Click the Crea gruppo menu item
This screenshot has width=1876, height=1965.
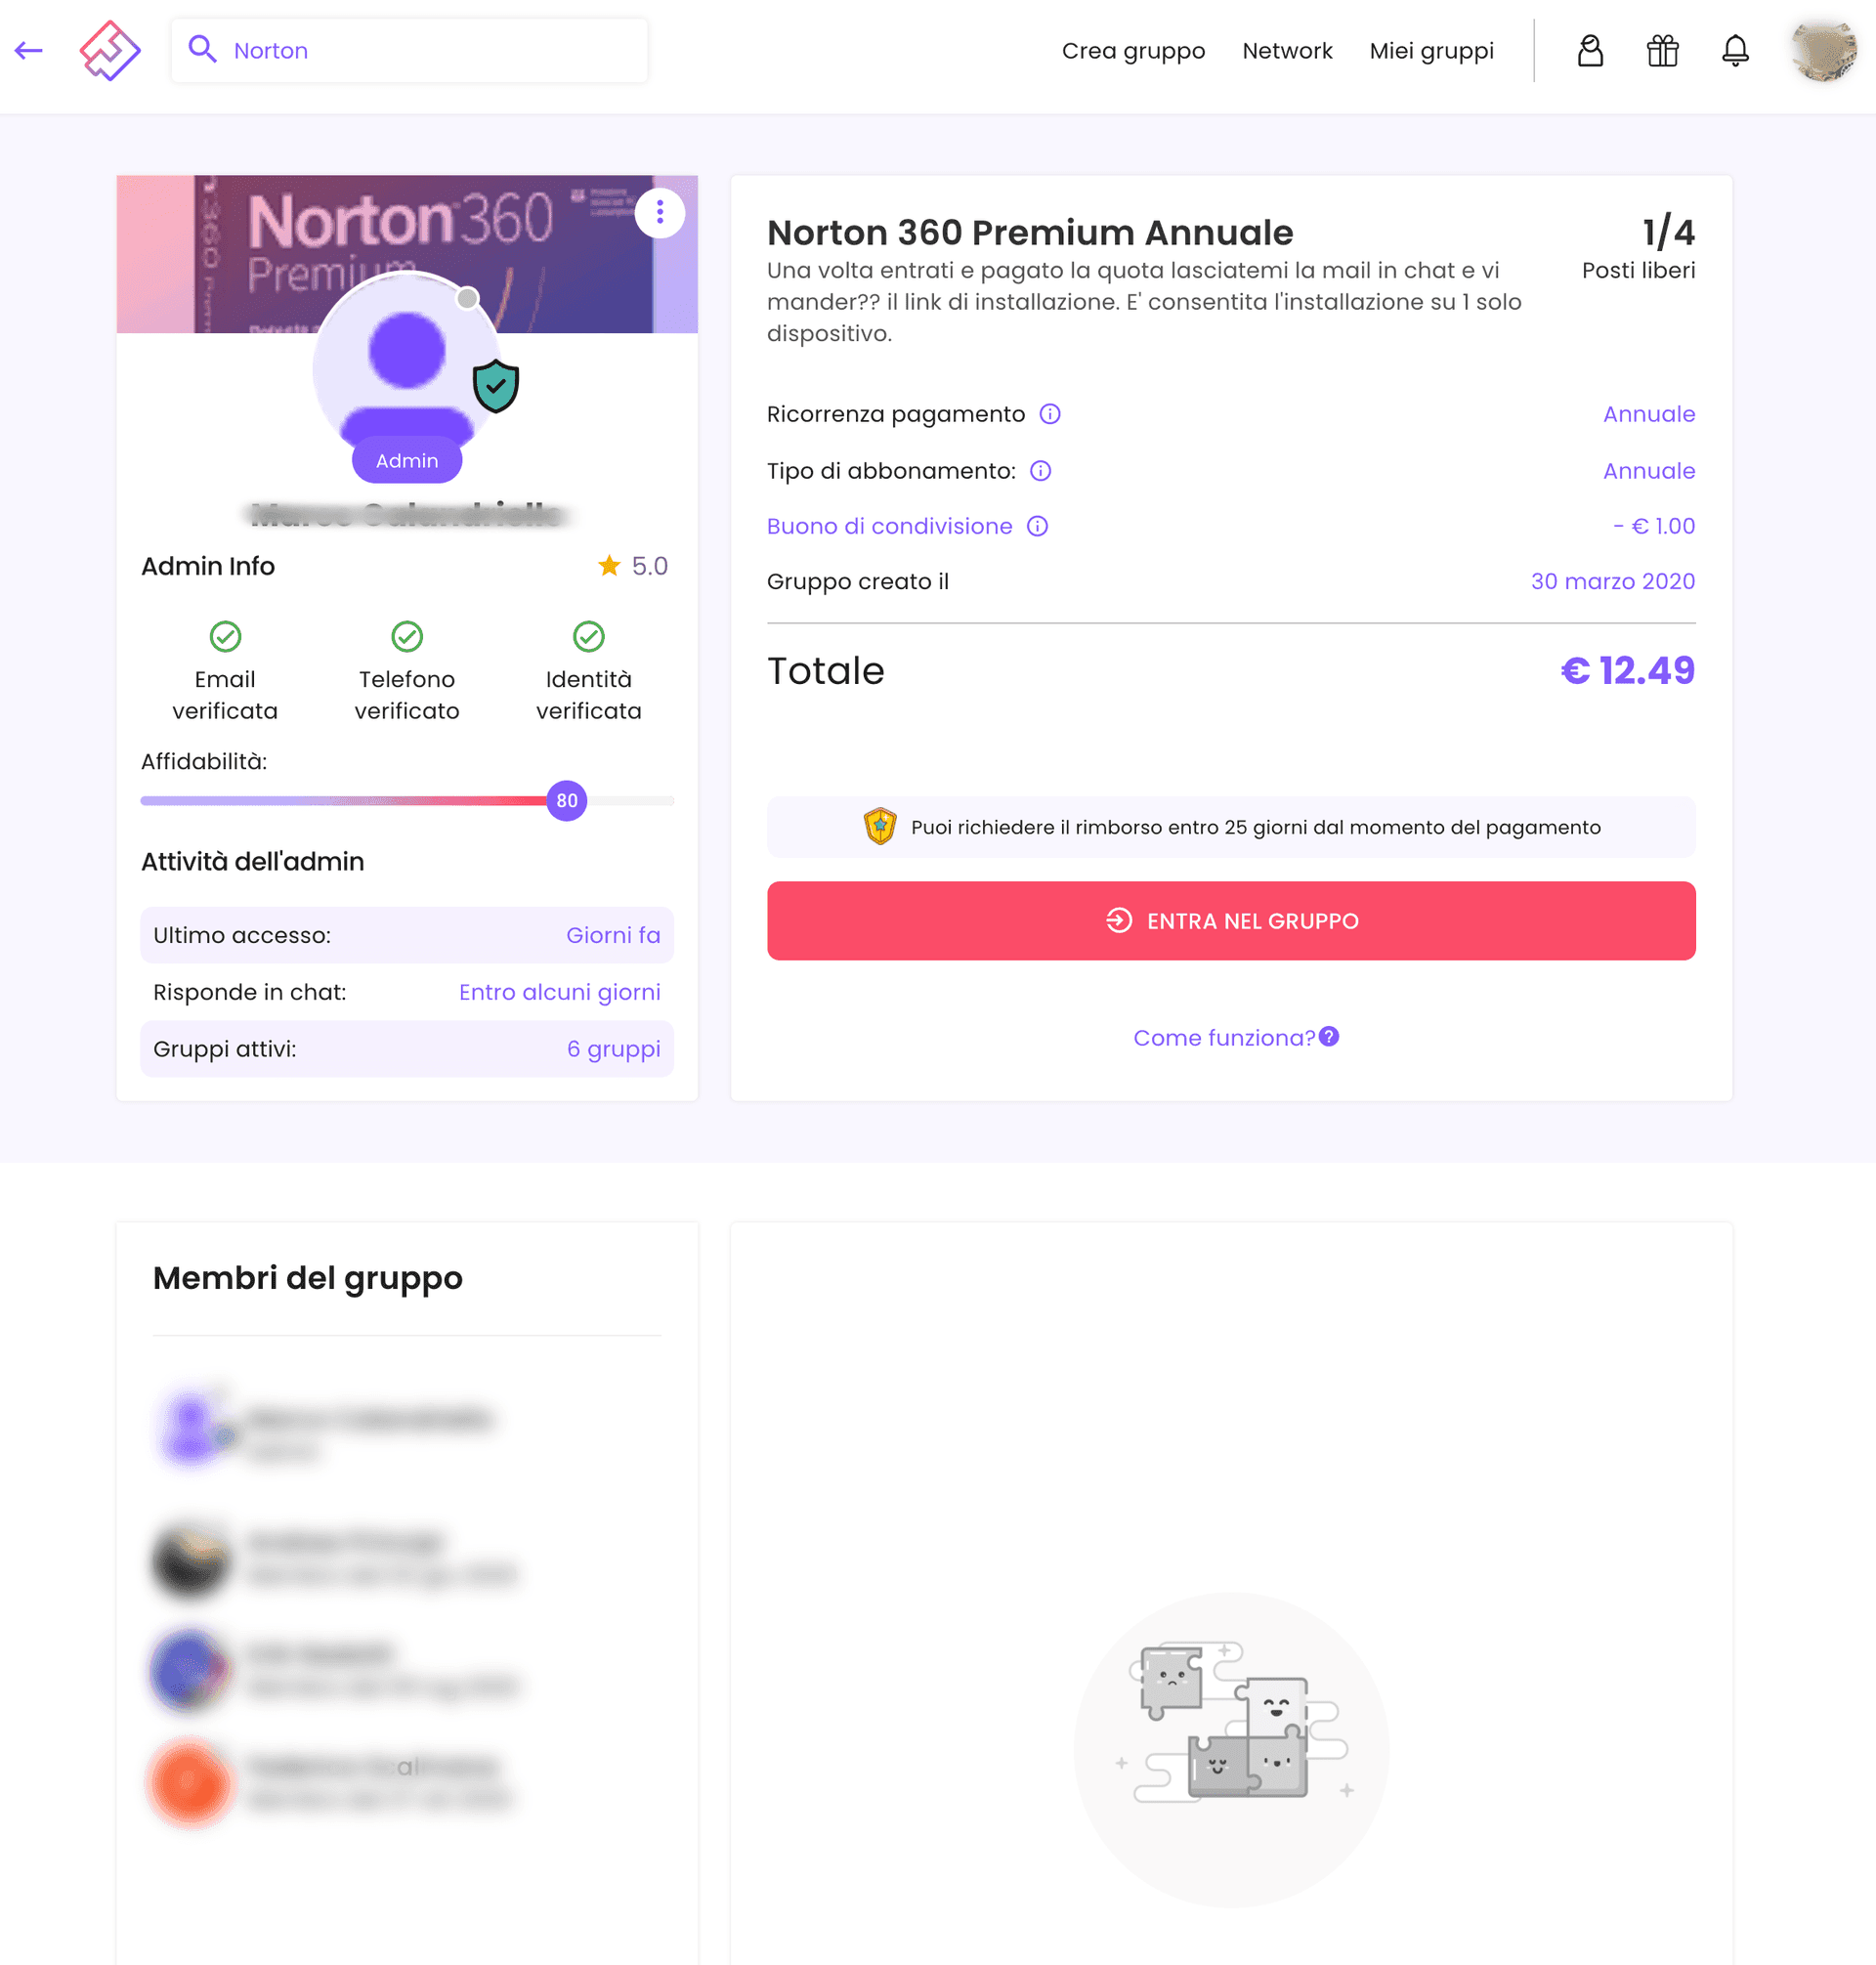click(1131, 49)
